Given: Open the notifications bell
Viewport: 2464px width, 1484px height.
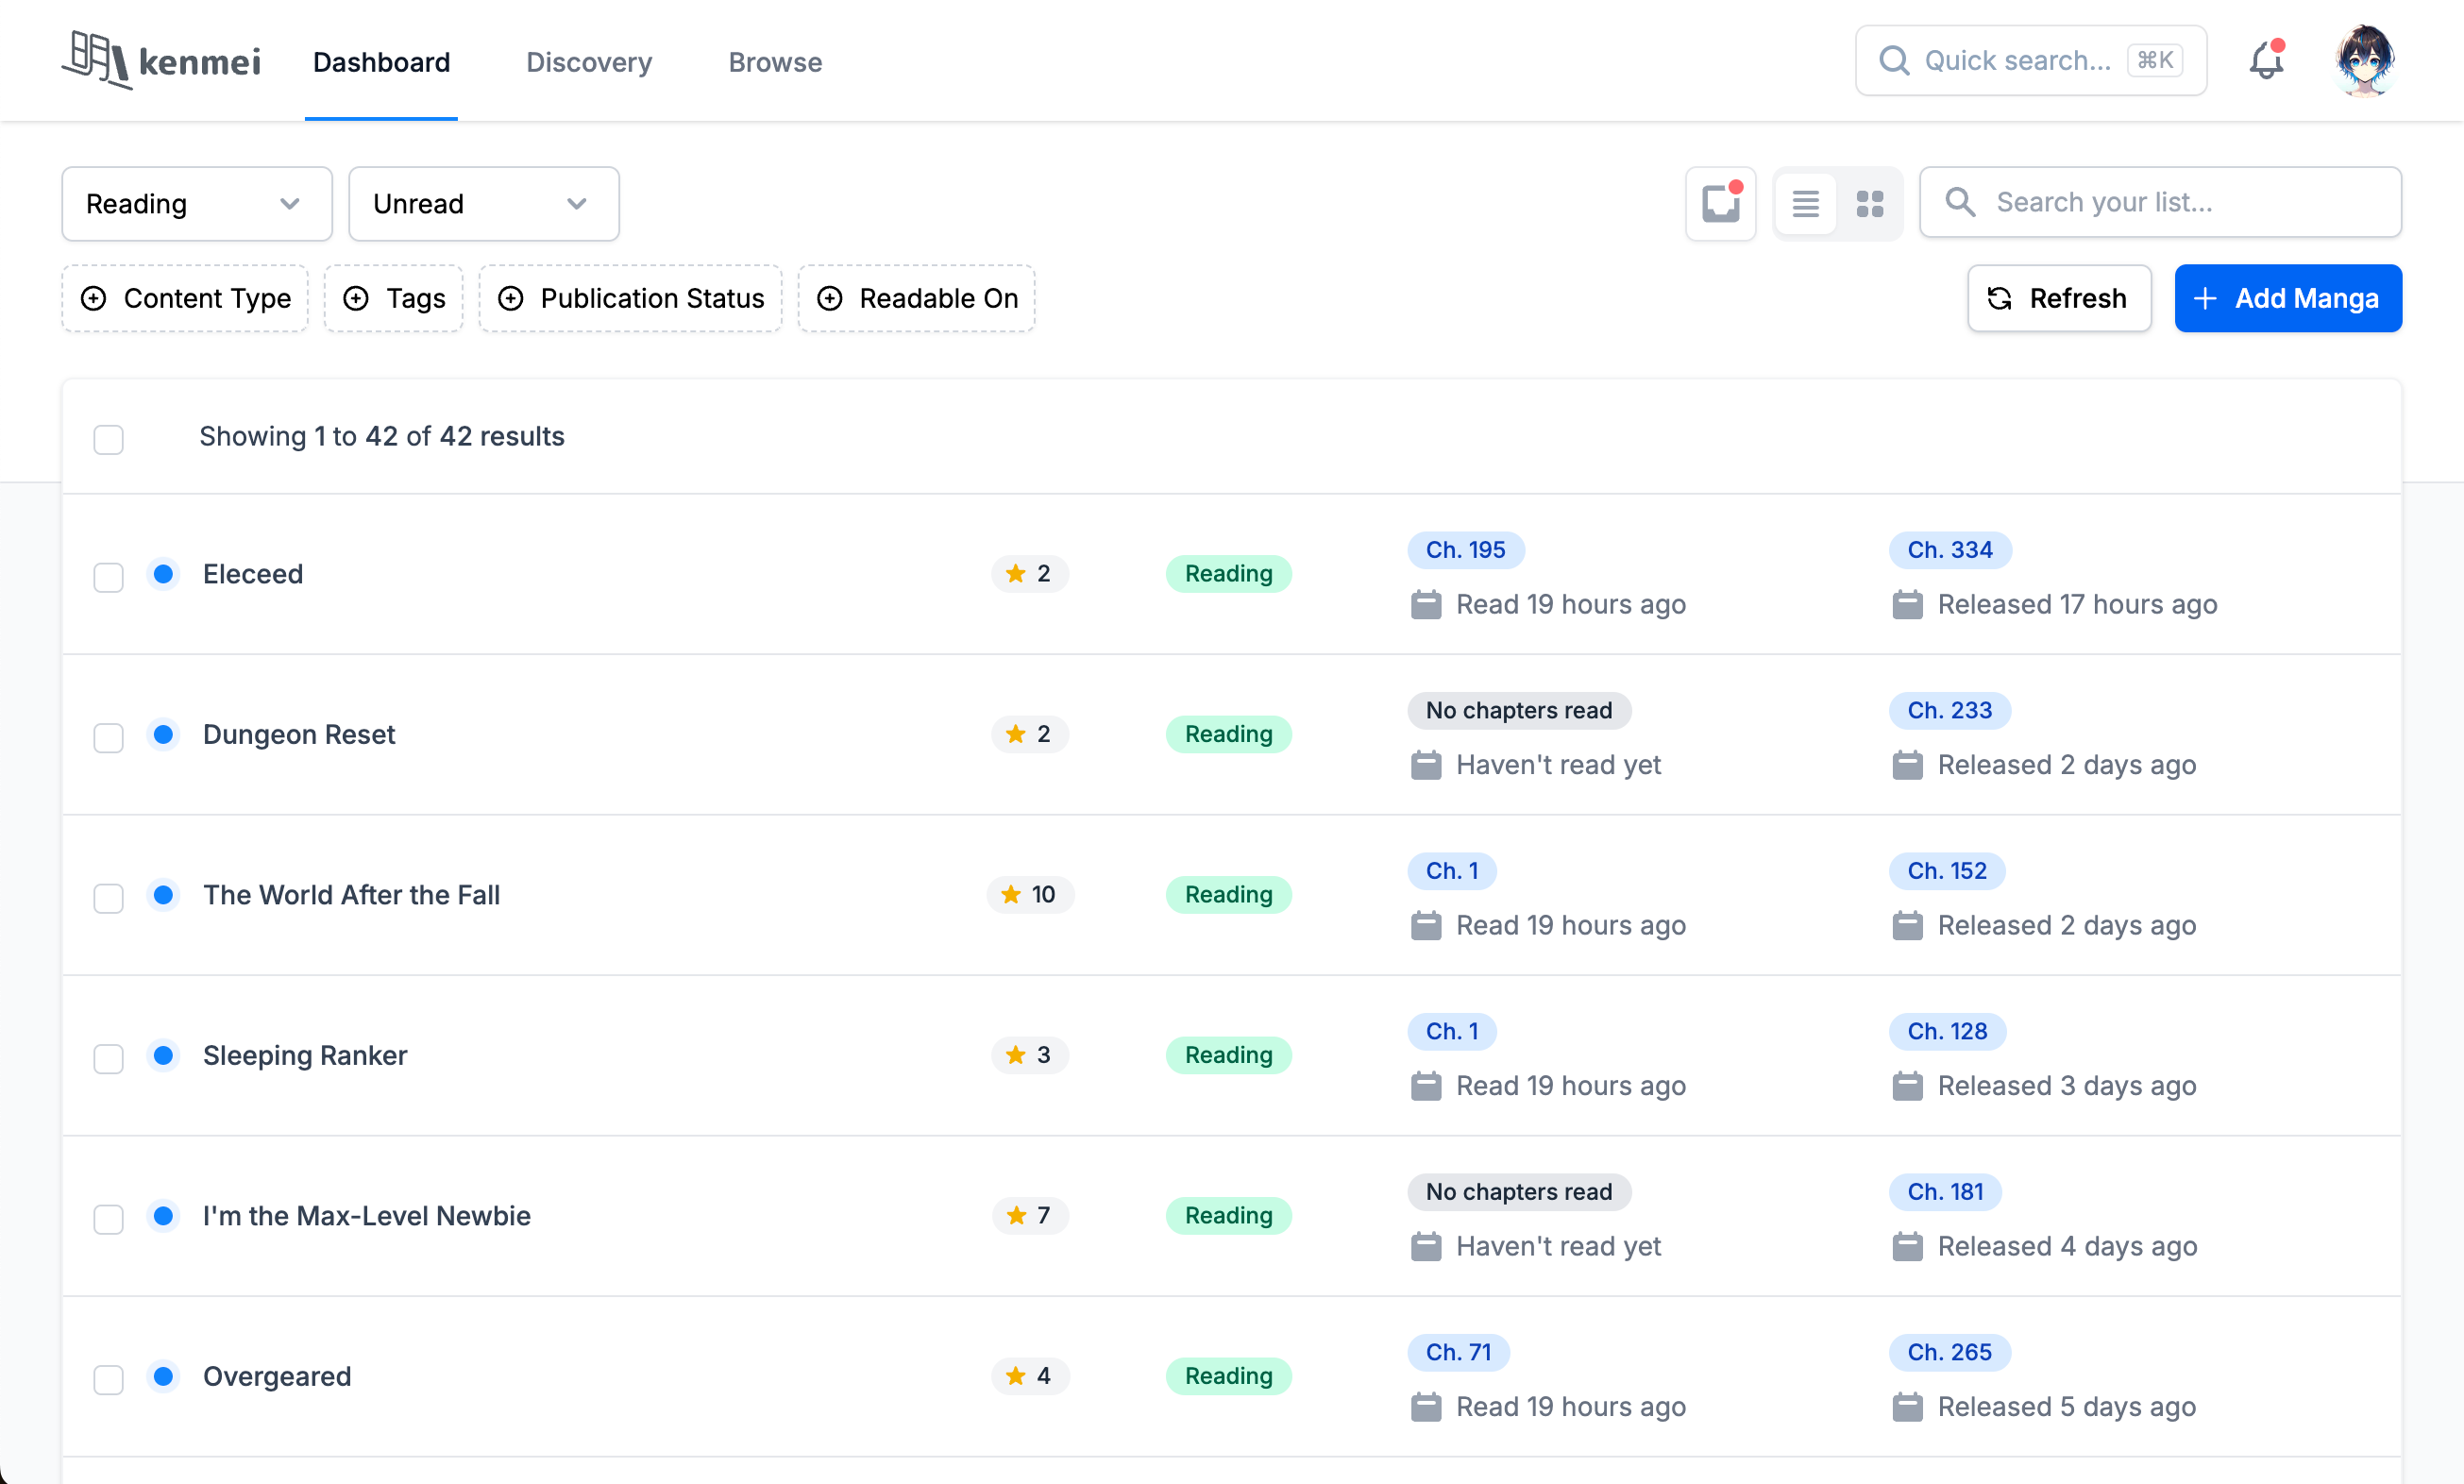Looking at the screenshot, I should pyautogui.click(x=2266, y=61).
